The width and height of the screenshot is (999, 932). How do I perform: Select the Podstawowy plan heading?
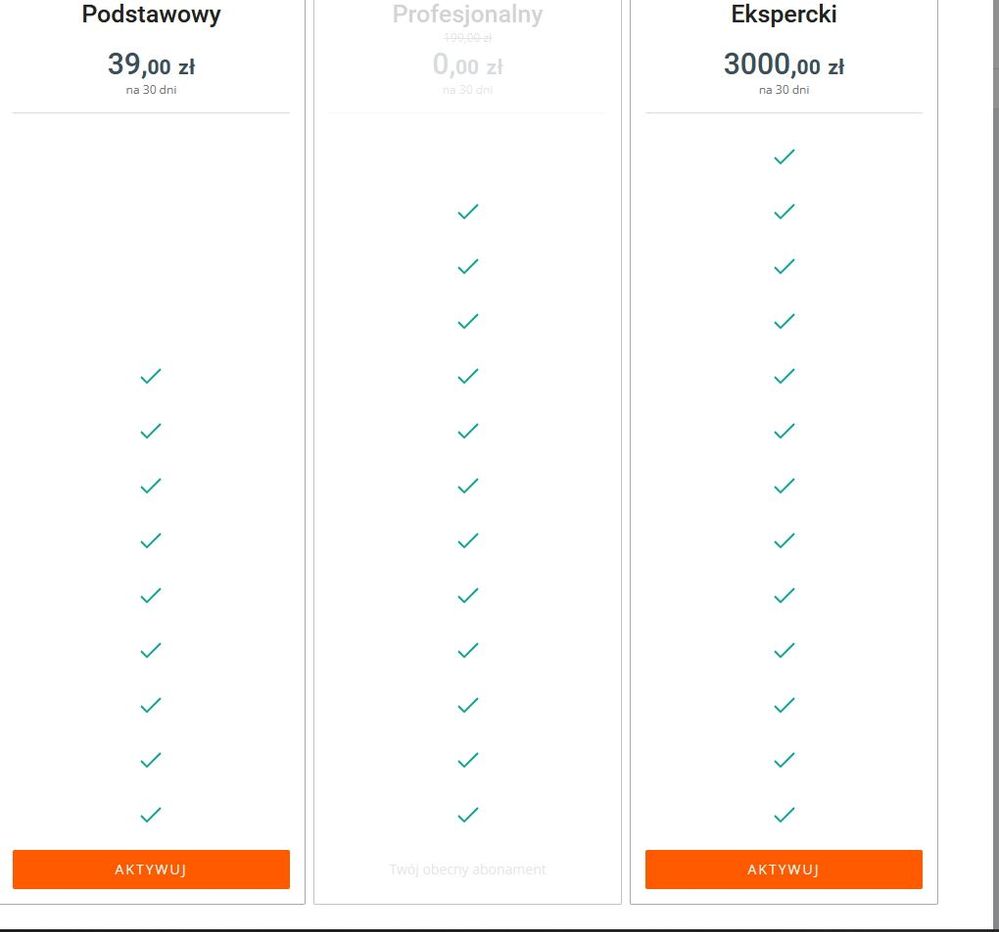coord(151,14)
